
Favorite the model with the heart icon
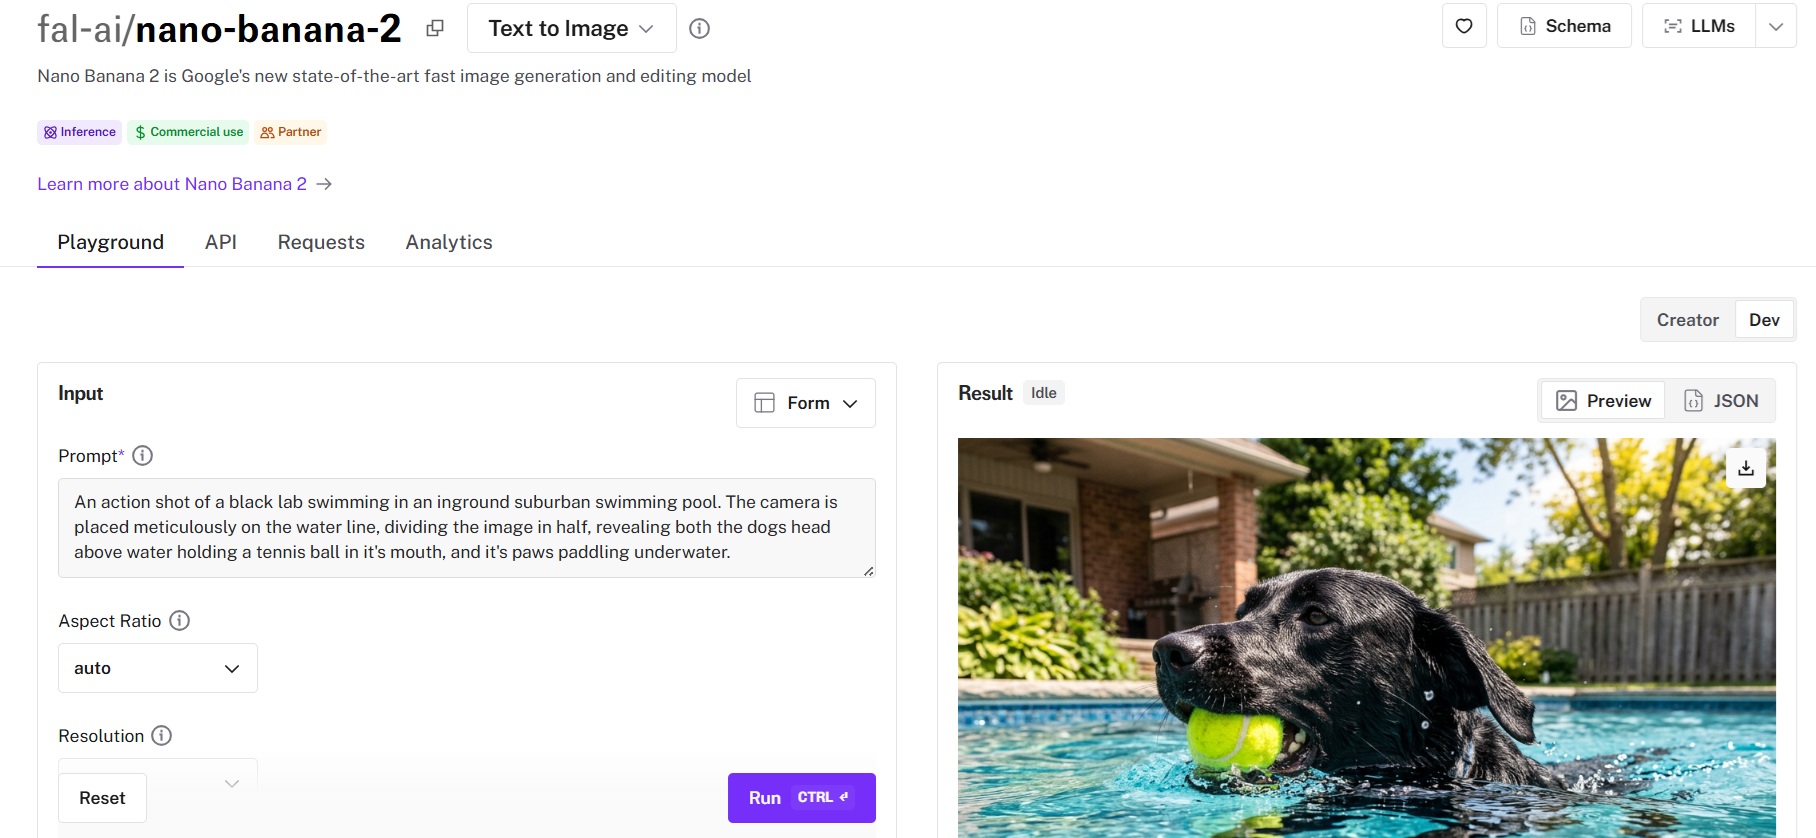tap(1463, 26)
